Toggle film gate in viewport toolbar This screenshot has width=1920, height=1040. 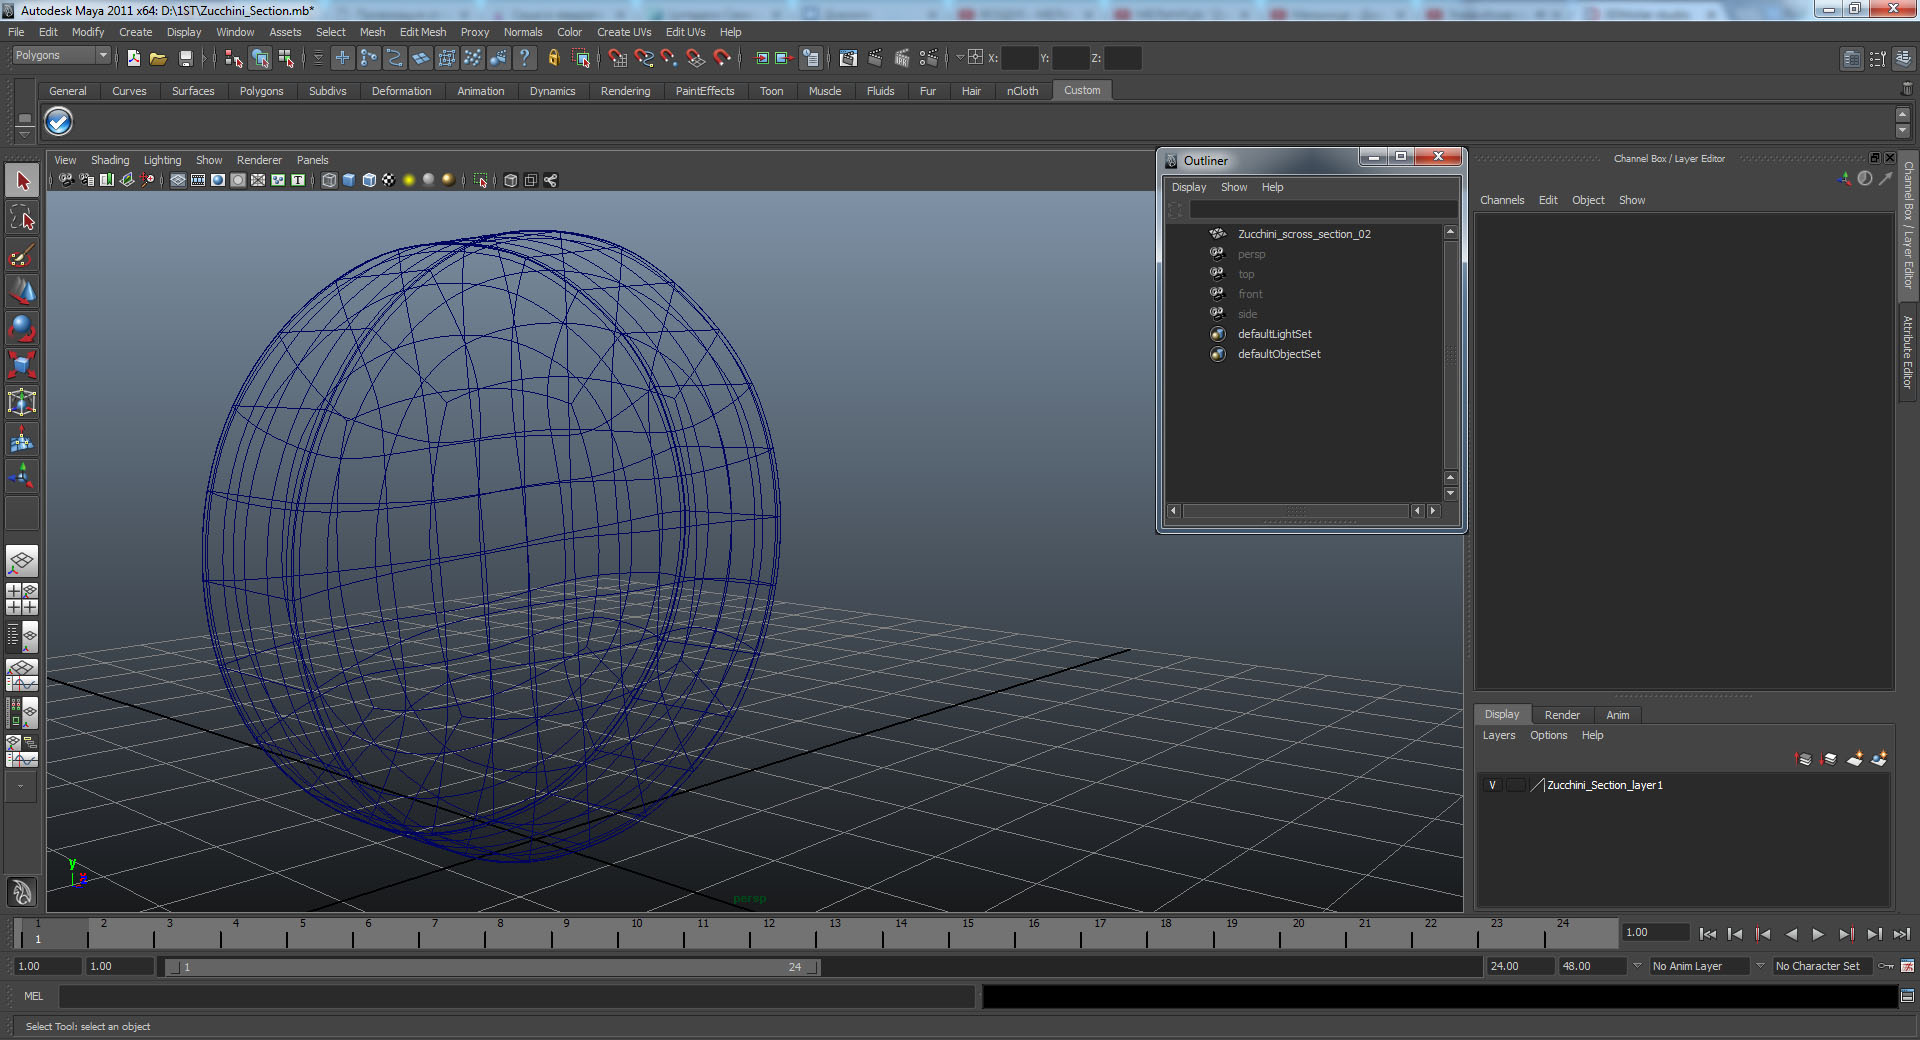[x=198, y=180]
